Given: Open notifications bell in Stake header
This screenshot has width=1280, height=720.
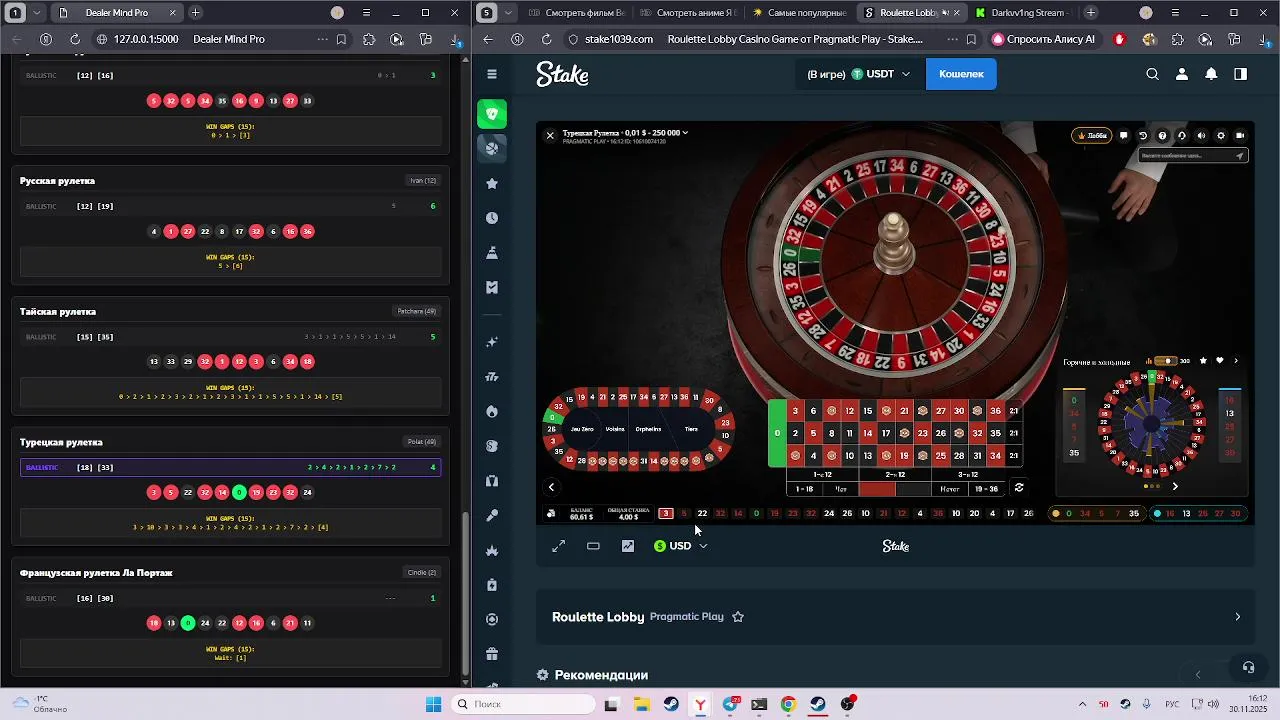Looking at the screenshot, I should point(1211,74).
